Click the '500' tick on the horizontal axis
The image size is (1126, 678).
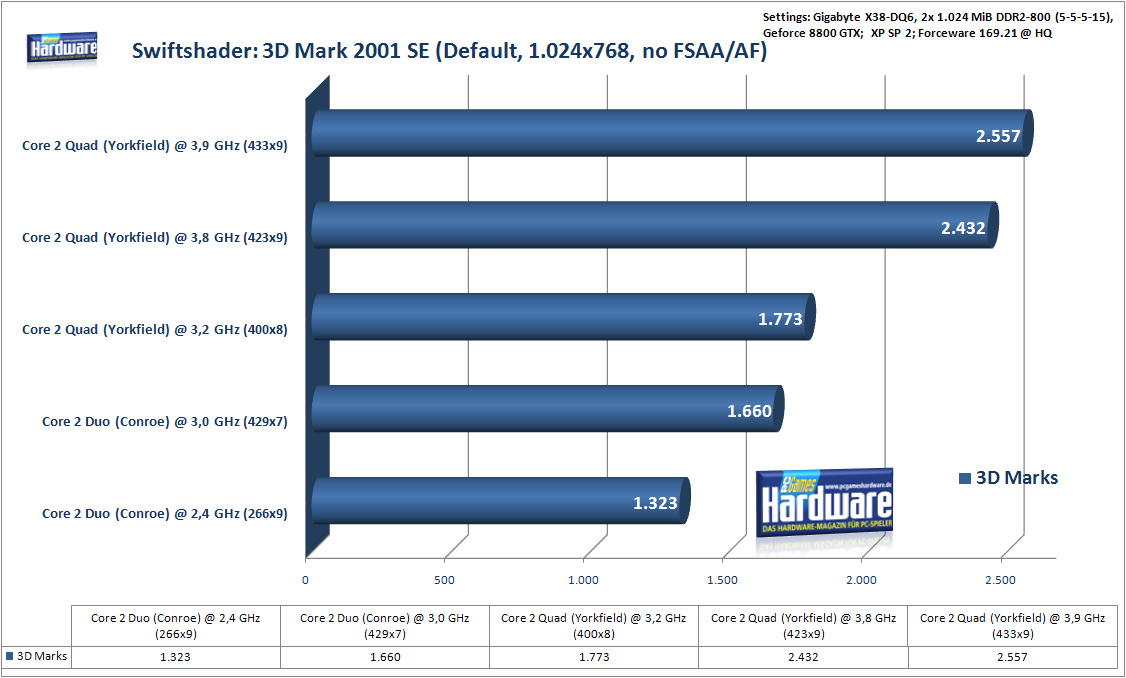click(445, 580)
